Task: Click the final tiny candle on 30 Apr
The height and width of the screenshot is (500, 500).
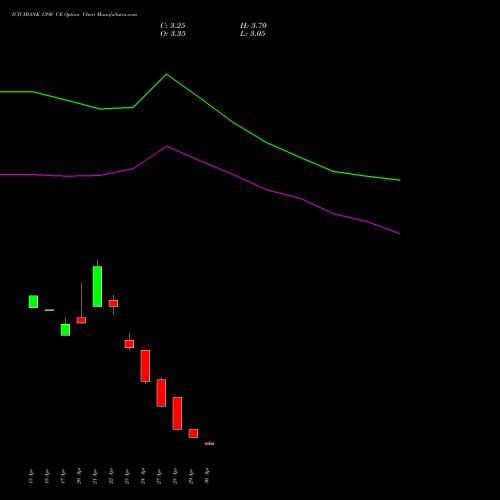Action: pyautogui.click(x=209, y=443)
